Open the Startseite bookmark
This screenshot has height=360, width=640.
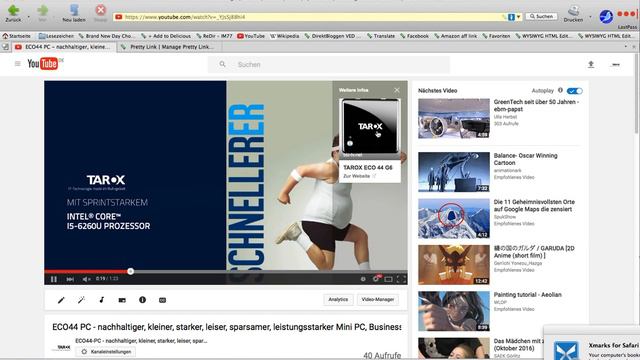pyautogui.click(x=16, y=36)
